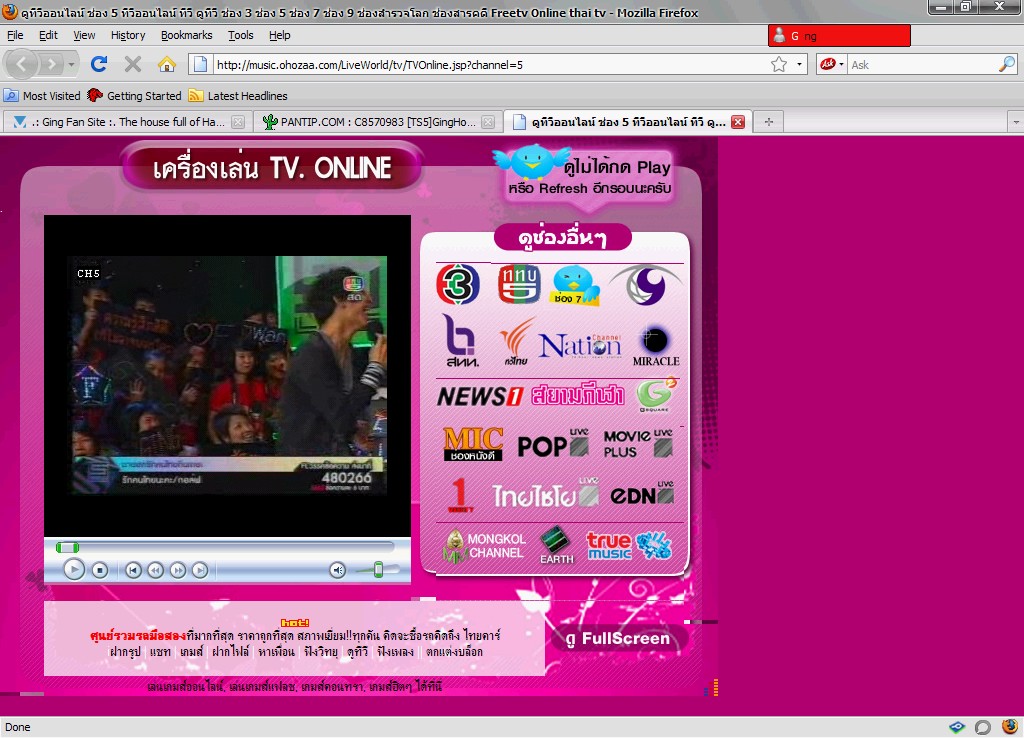This screenshot has width=1024, height=738.
Task: Click the search magnifier icon
Action: click(1007, 64)
